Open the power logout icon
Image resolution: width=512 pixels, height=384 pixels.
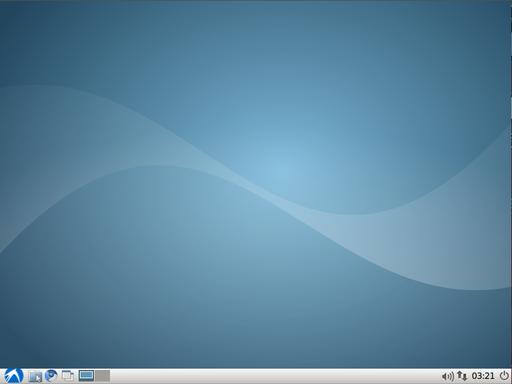504,376
